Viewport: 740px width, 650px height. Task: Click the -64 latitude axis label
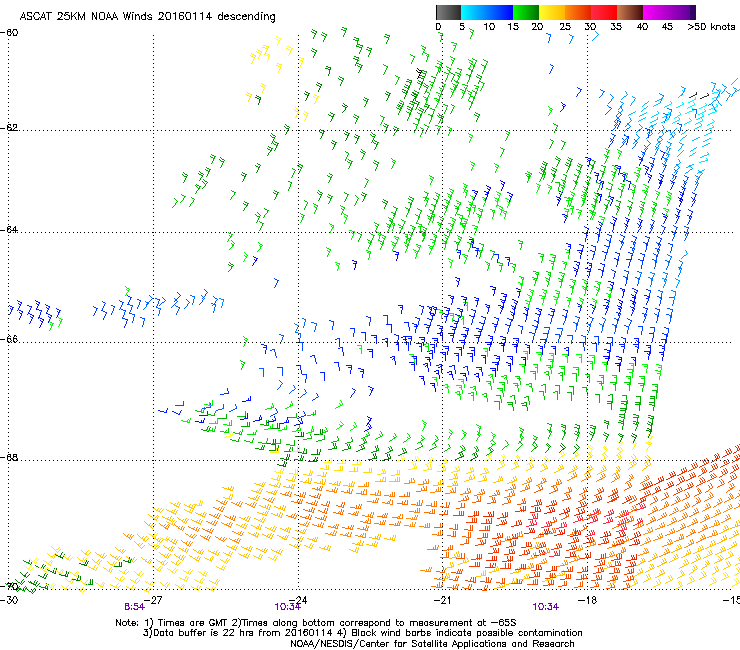[9, 230]
